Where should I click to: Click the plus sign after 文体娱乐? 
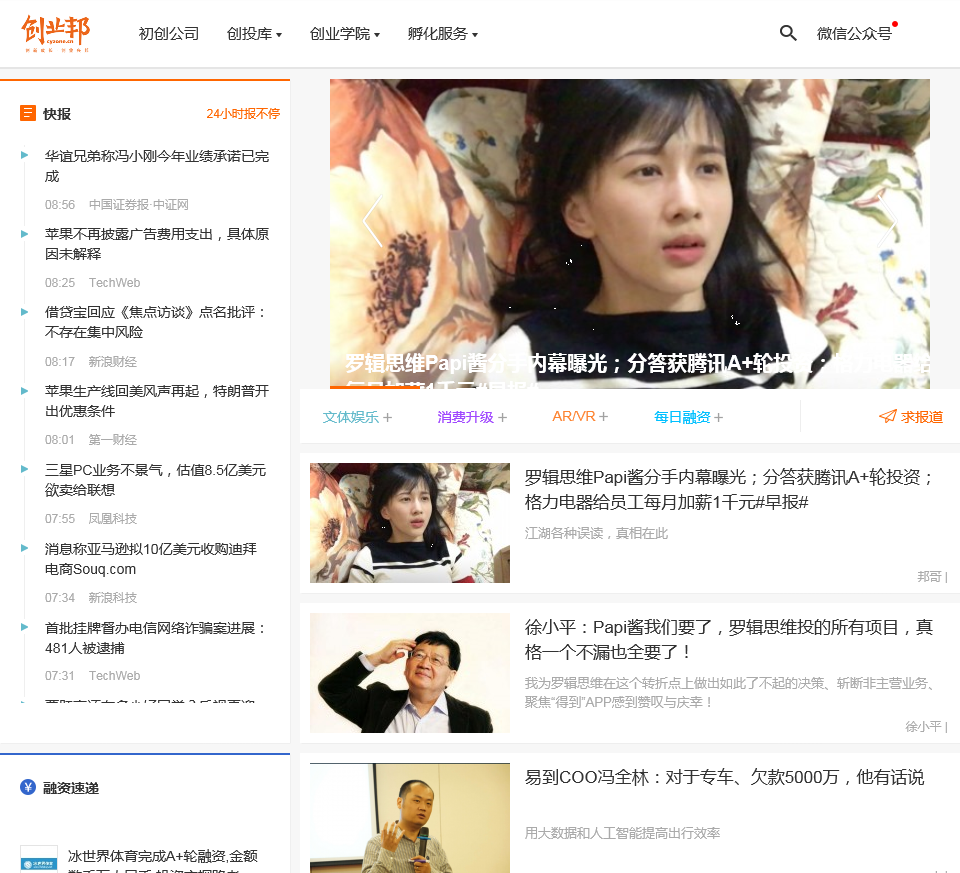point(388,418)
